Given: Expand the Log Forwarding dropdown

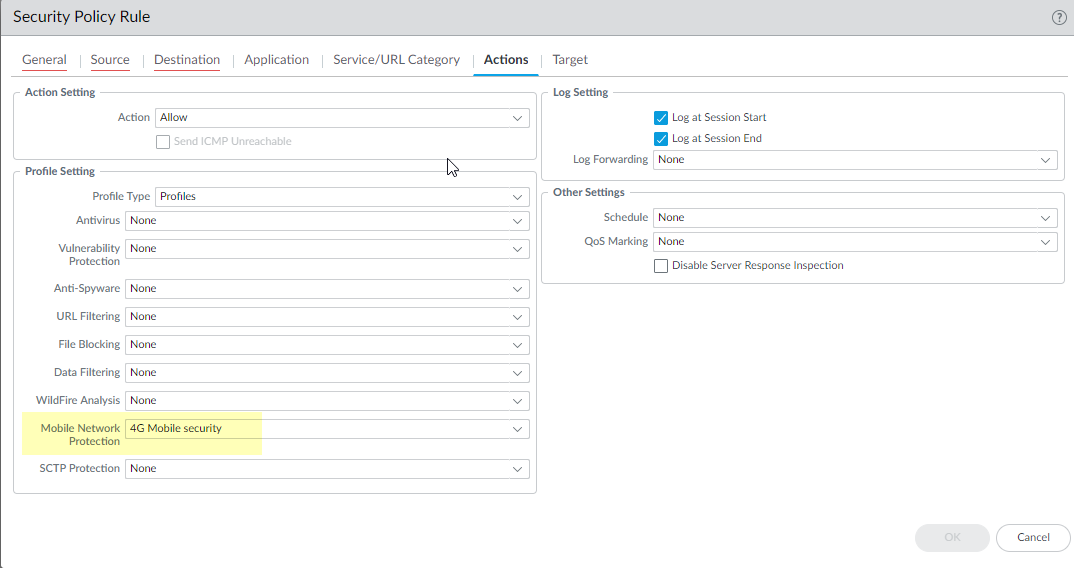Looking at the screenshot, I should pyautogui.click(x=855, y=160).
